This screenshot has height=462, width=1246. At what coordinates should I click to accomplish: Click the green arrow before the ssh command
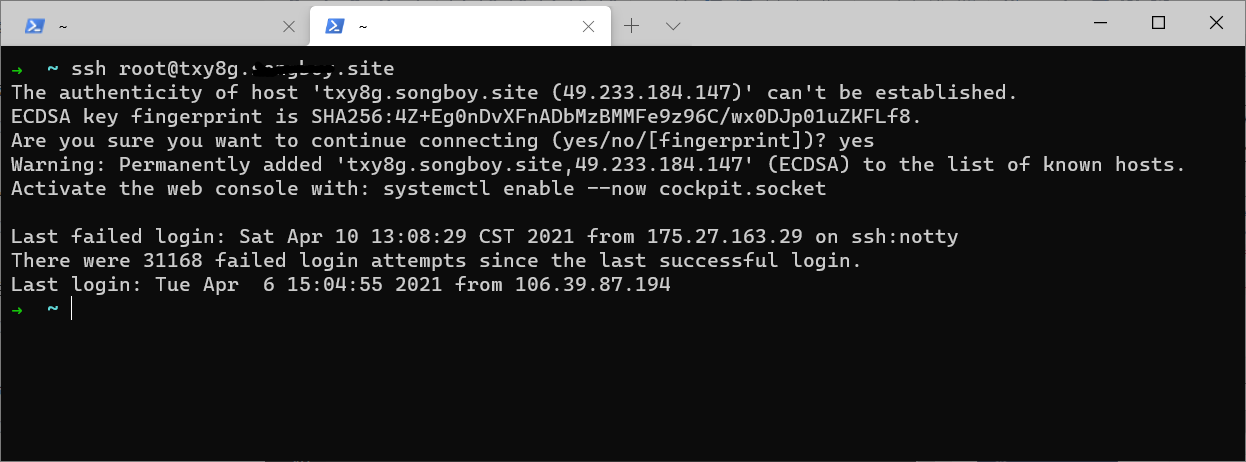pos(17,69)
